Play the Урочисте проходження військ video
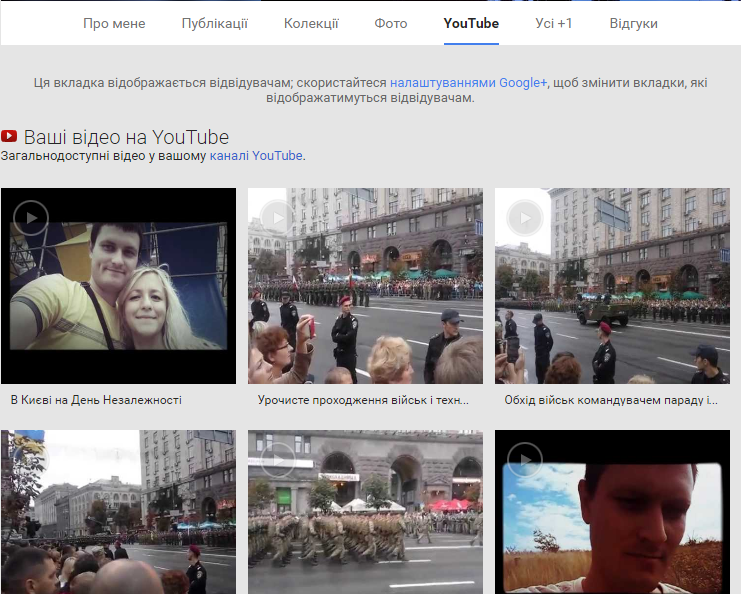741x594 pixels. click(278, 218)
